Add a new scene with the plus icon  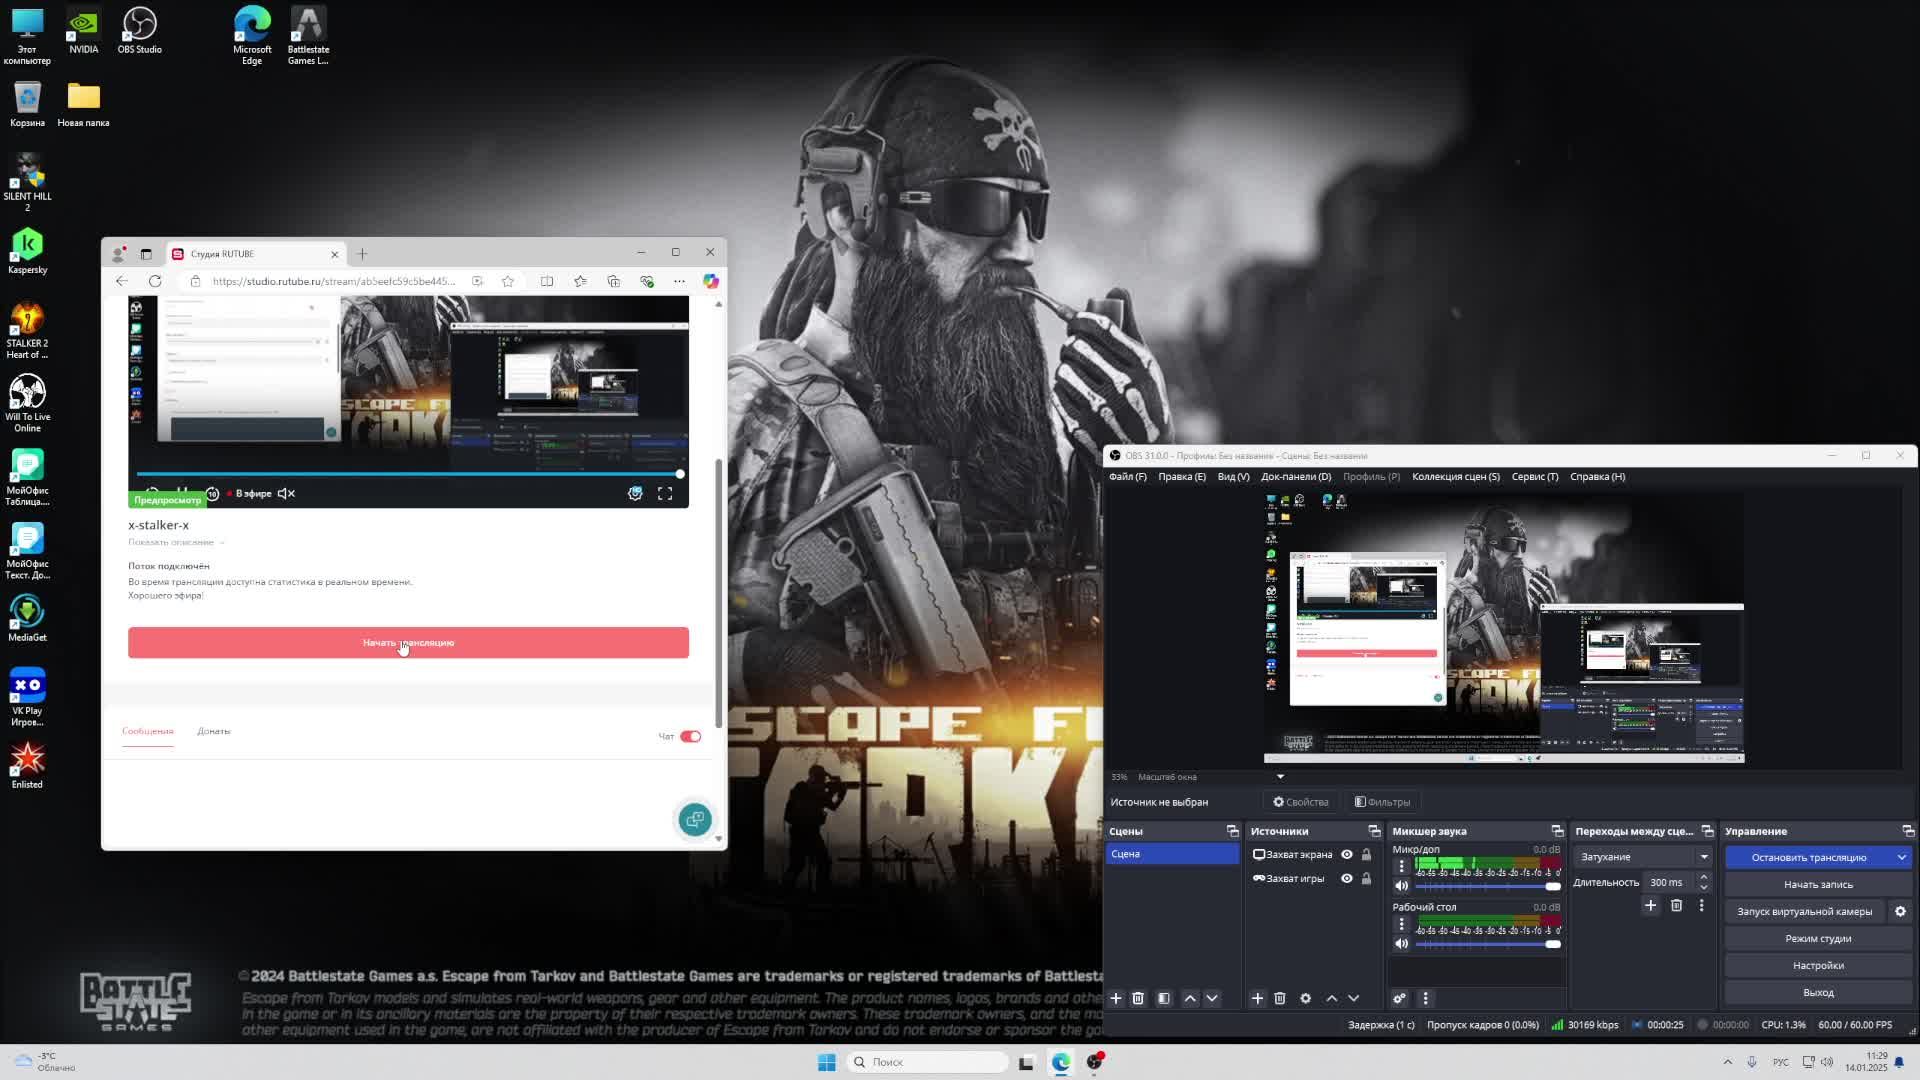coord(1116,998)
